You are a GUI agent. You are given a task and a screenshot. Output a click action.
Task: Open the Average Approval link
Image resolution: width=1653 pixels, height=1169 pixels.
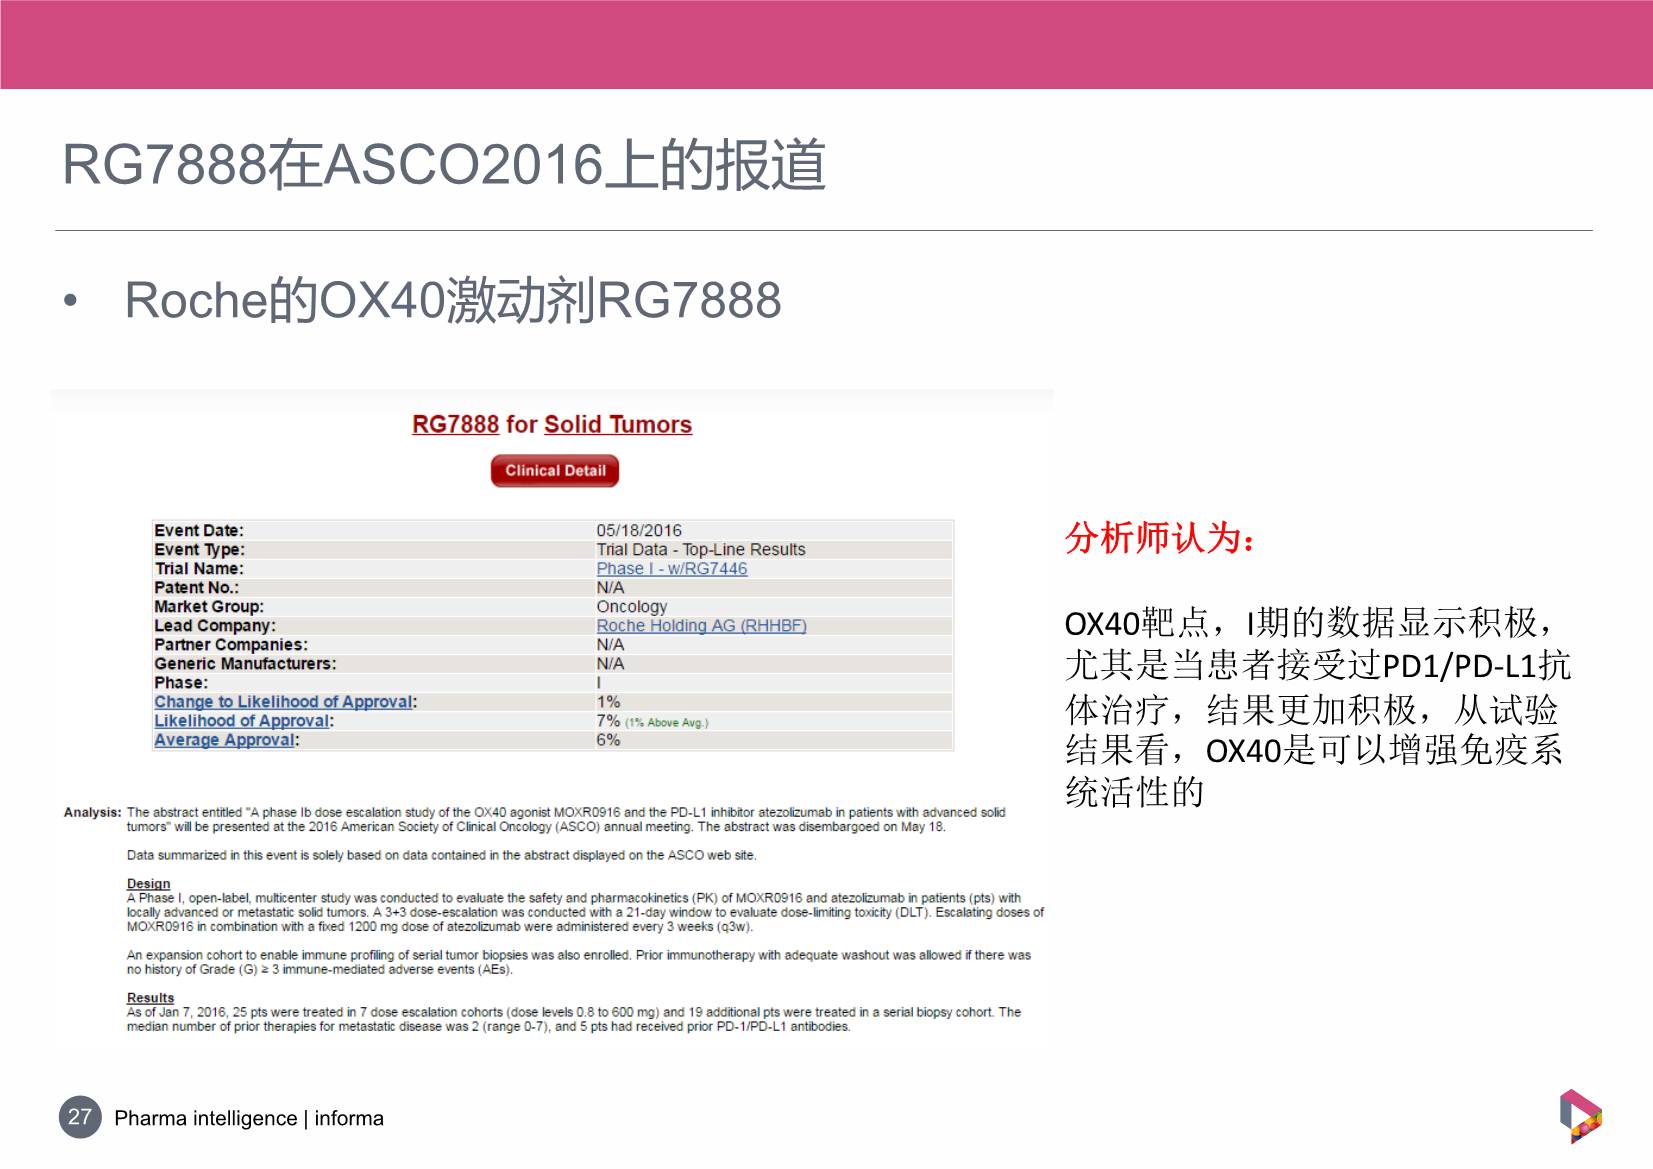(x=224, y=740)
